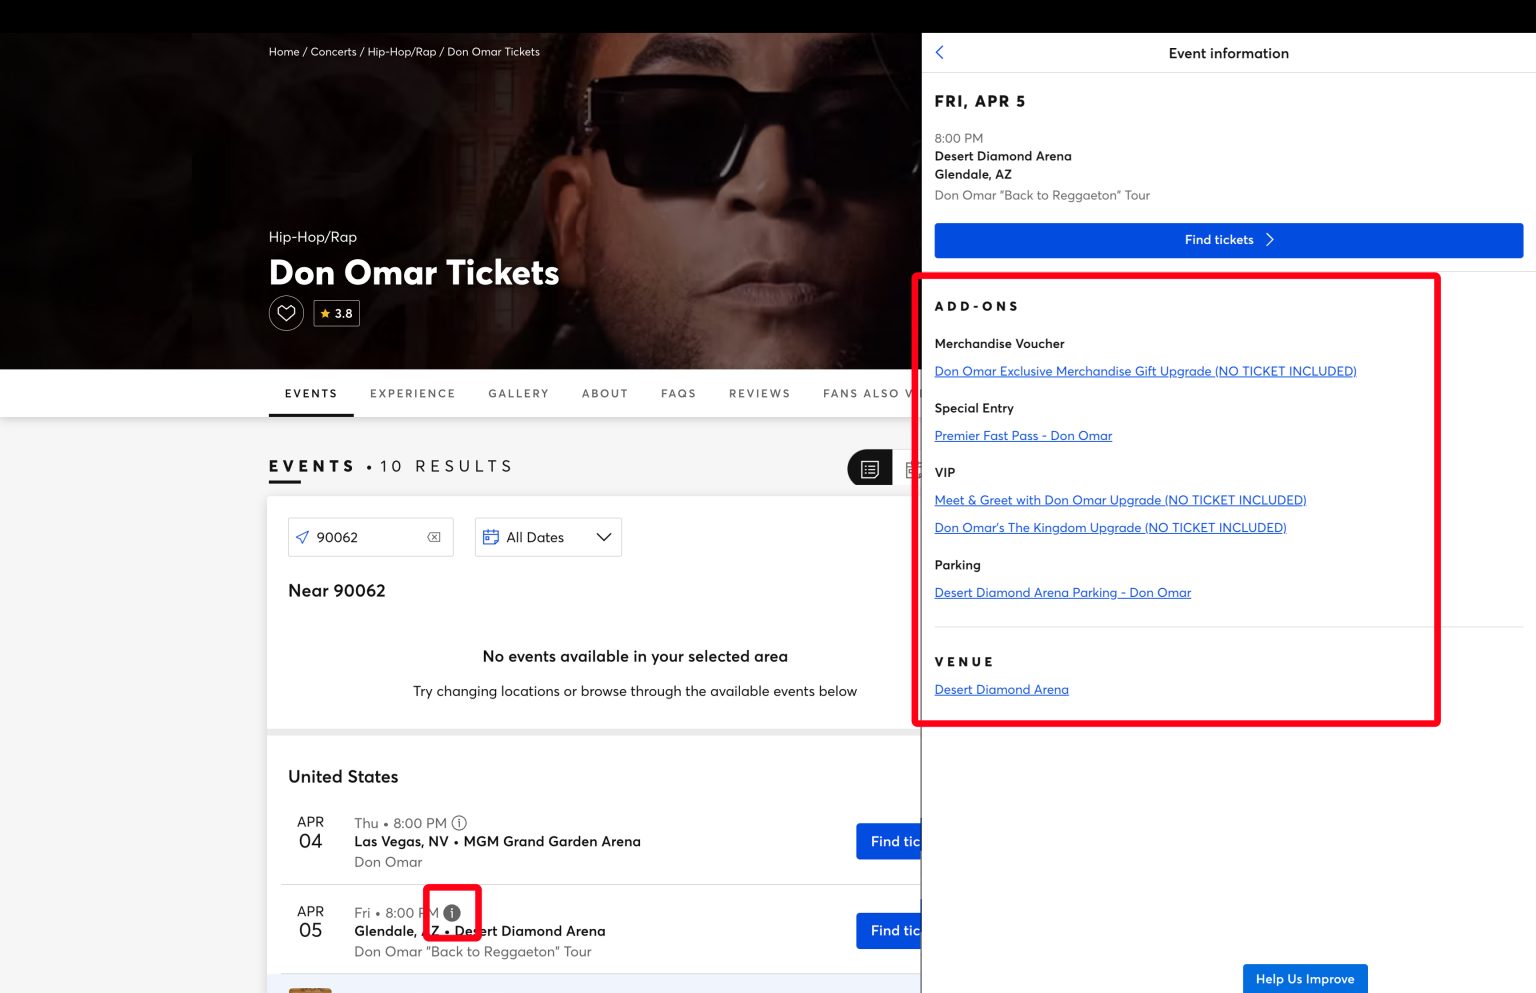Click the info icon beside Apr 04 Las Vegas event
Image resolution: width=1536 pixels, height=993 pixels.
[459, 822]
